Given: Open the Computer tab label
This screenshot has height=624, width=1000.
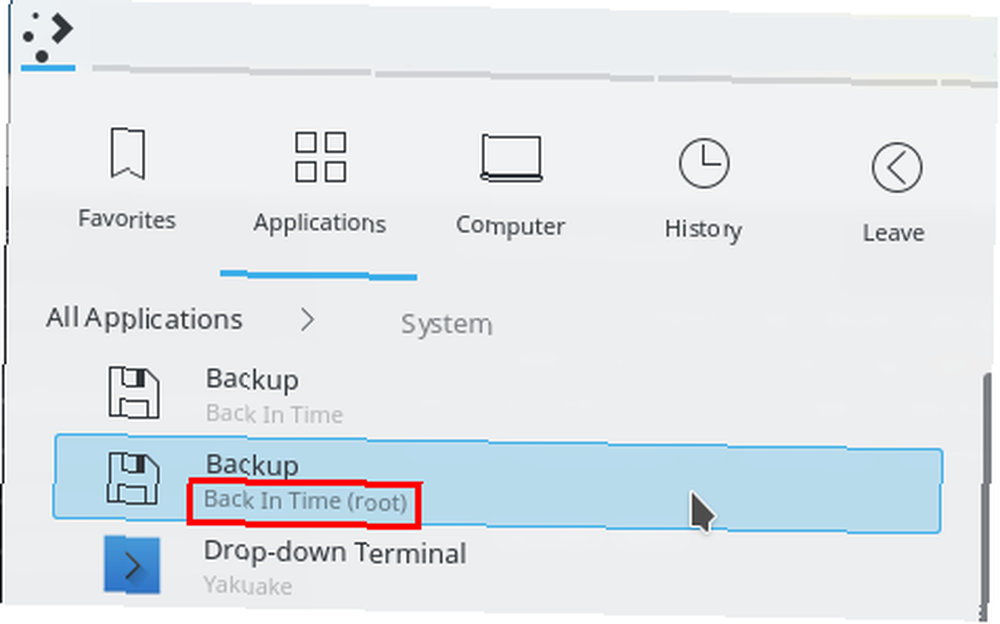Looking at the screenshot, I should (510, 226).
